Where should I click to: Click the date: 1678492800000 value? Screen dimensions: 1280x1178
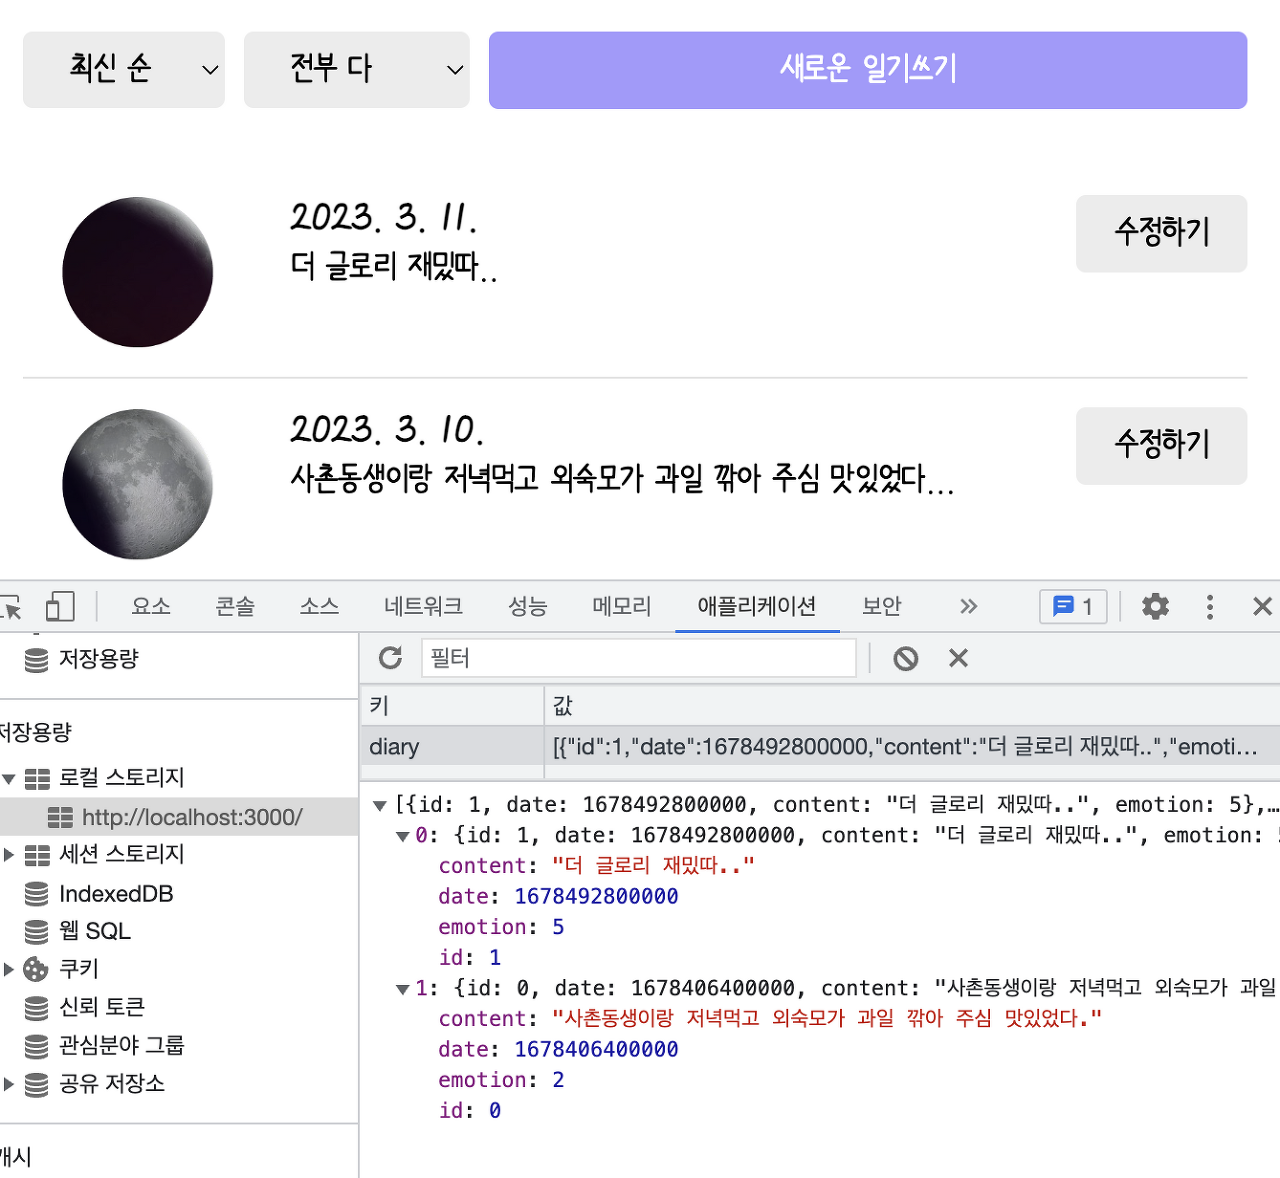click(x=596, y=897)
